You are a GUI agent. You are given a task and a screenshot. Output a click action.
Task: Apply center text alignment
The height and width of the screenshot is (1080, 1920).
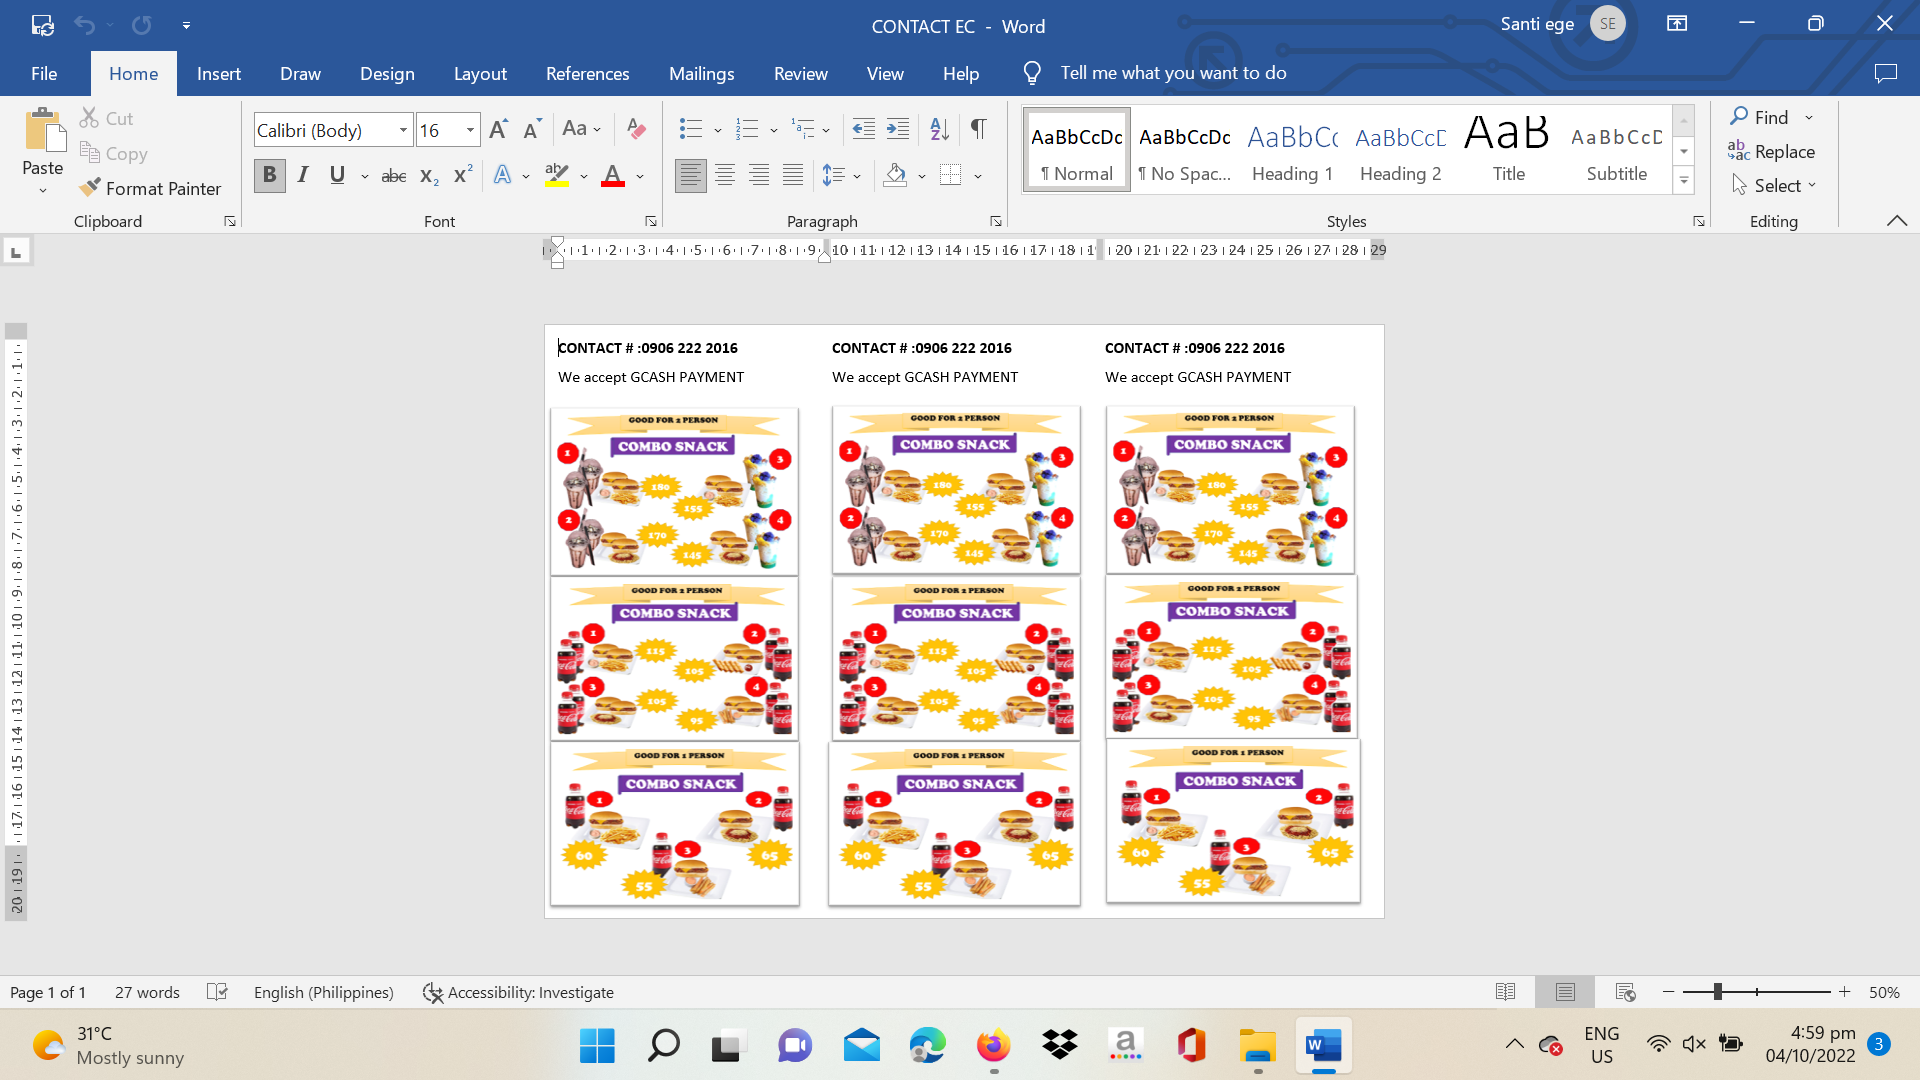[x=725, y=176]
